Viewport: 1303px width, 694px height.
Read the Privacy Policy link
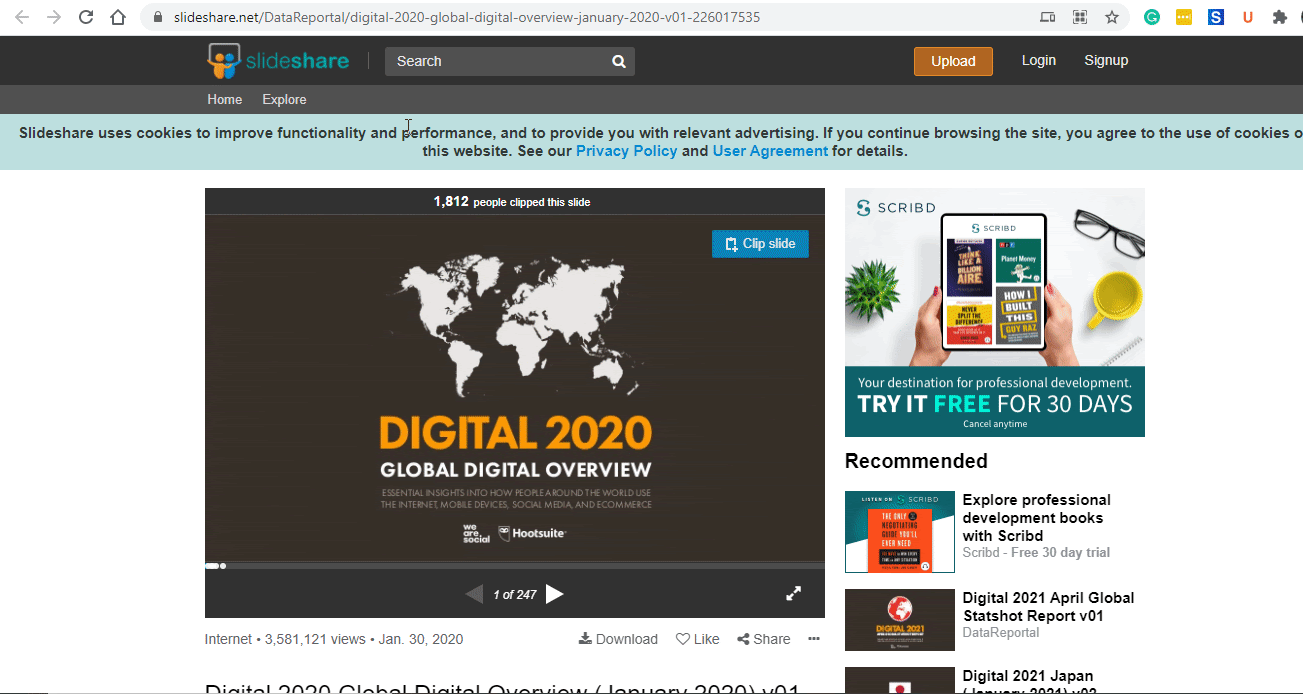(x=627, y=151)
